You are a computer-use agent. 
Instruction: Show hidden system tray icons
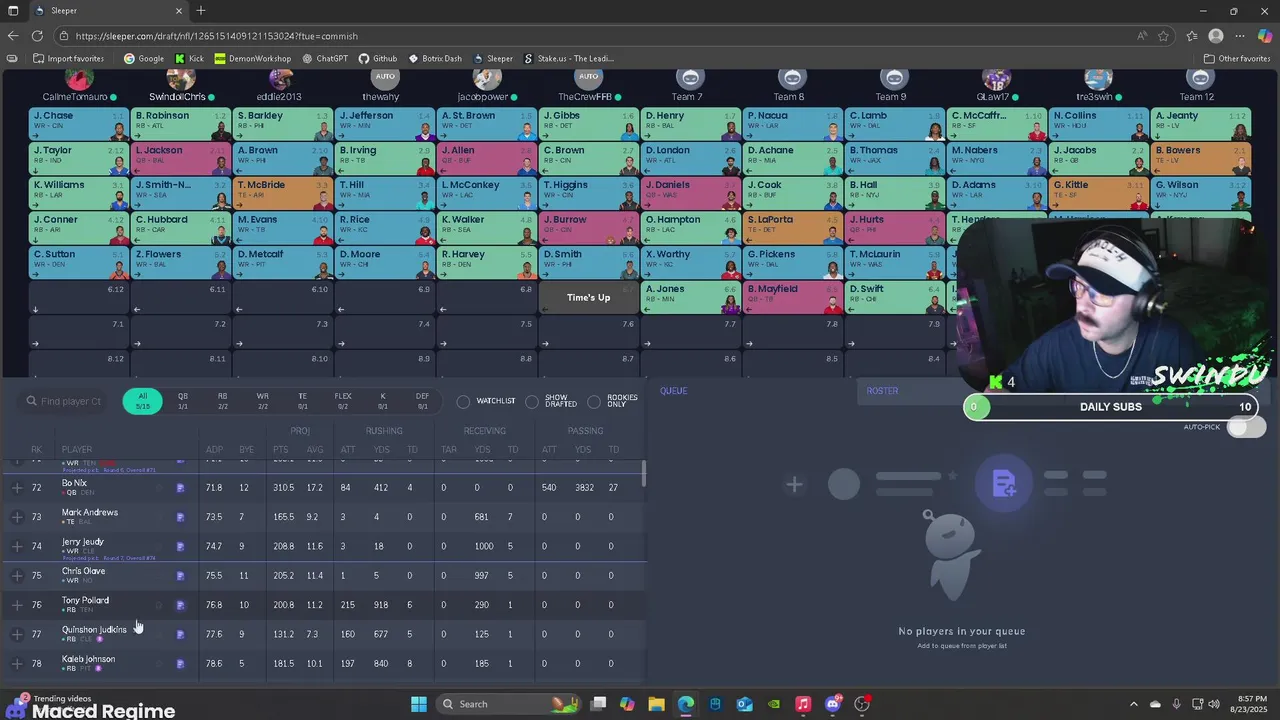pyautogui.click(x=1133, y=704)
